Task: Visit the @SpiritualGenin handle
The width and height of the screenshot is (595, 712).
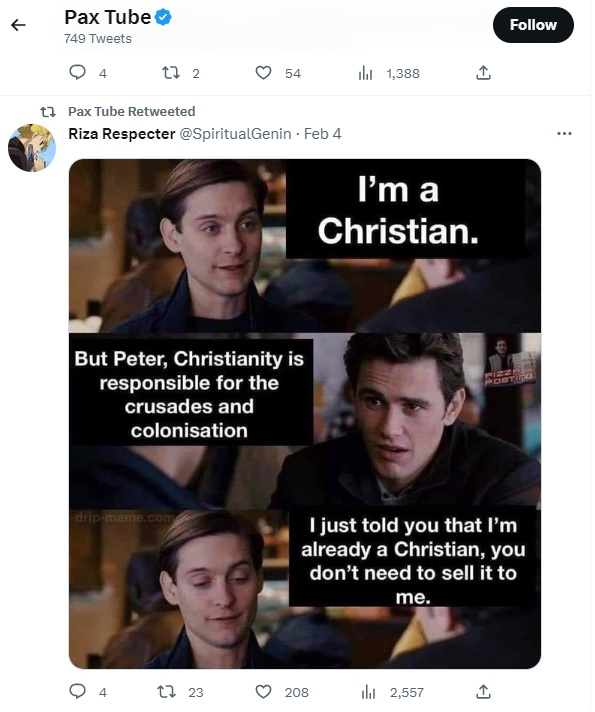Action: point(237,134)
